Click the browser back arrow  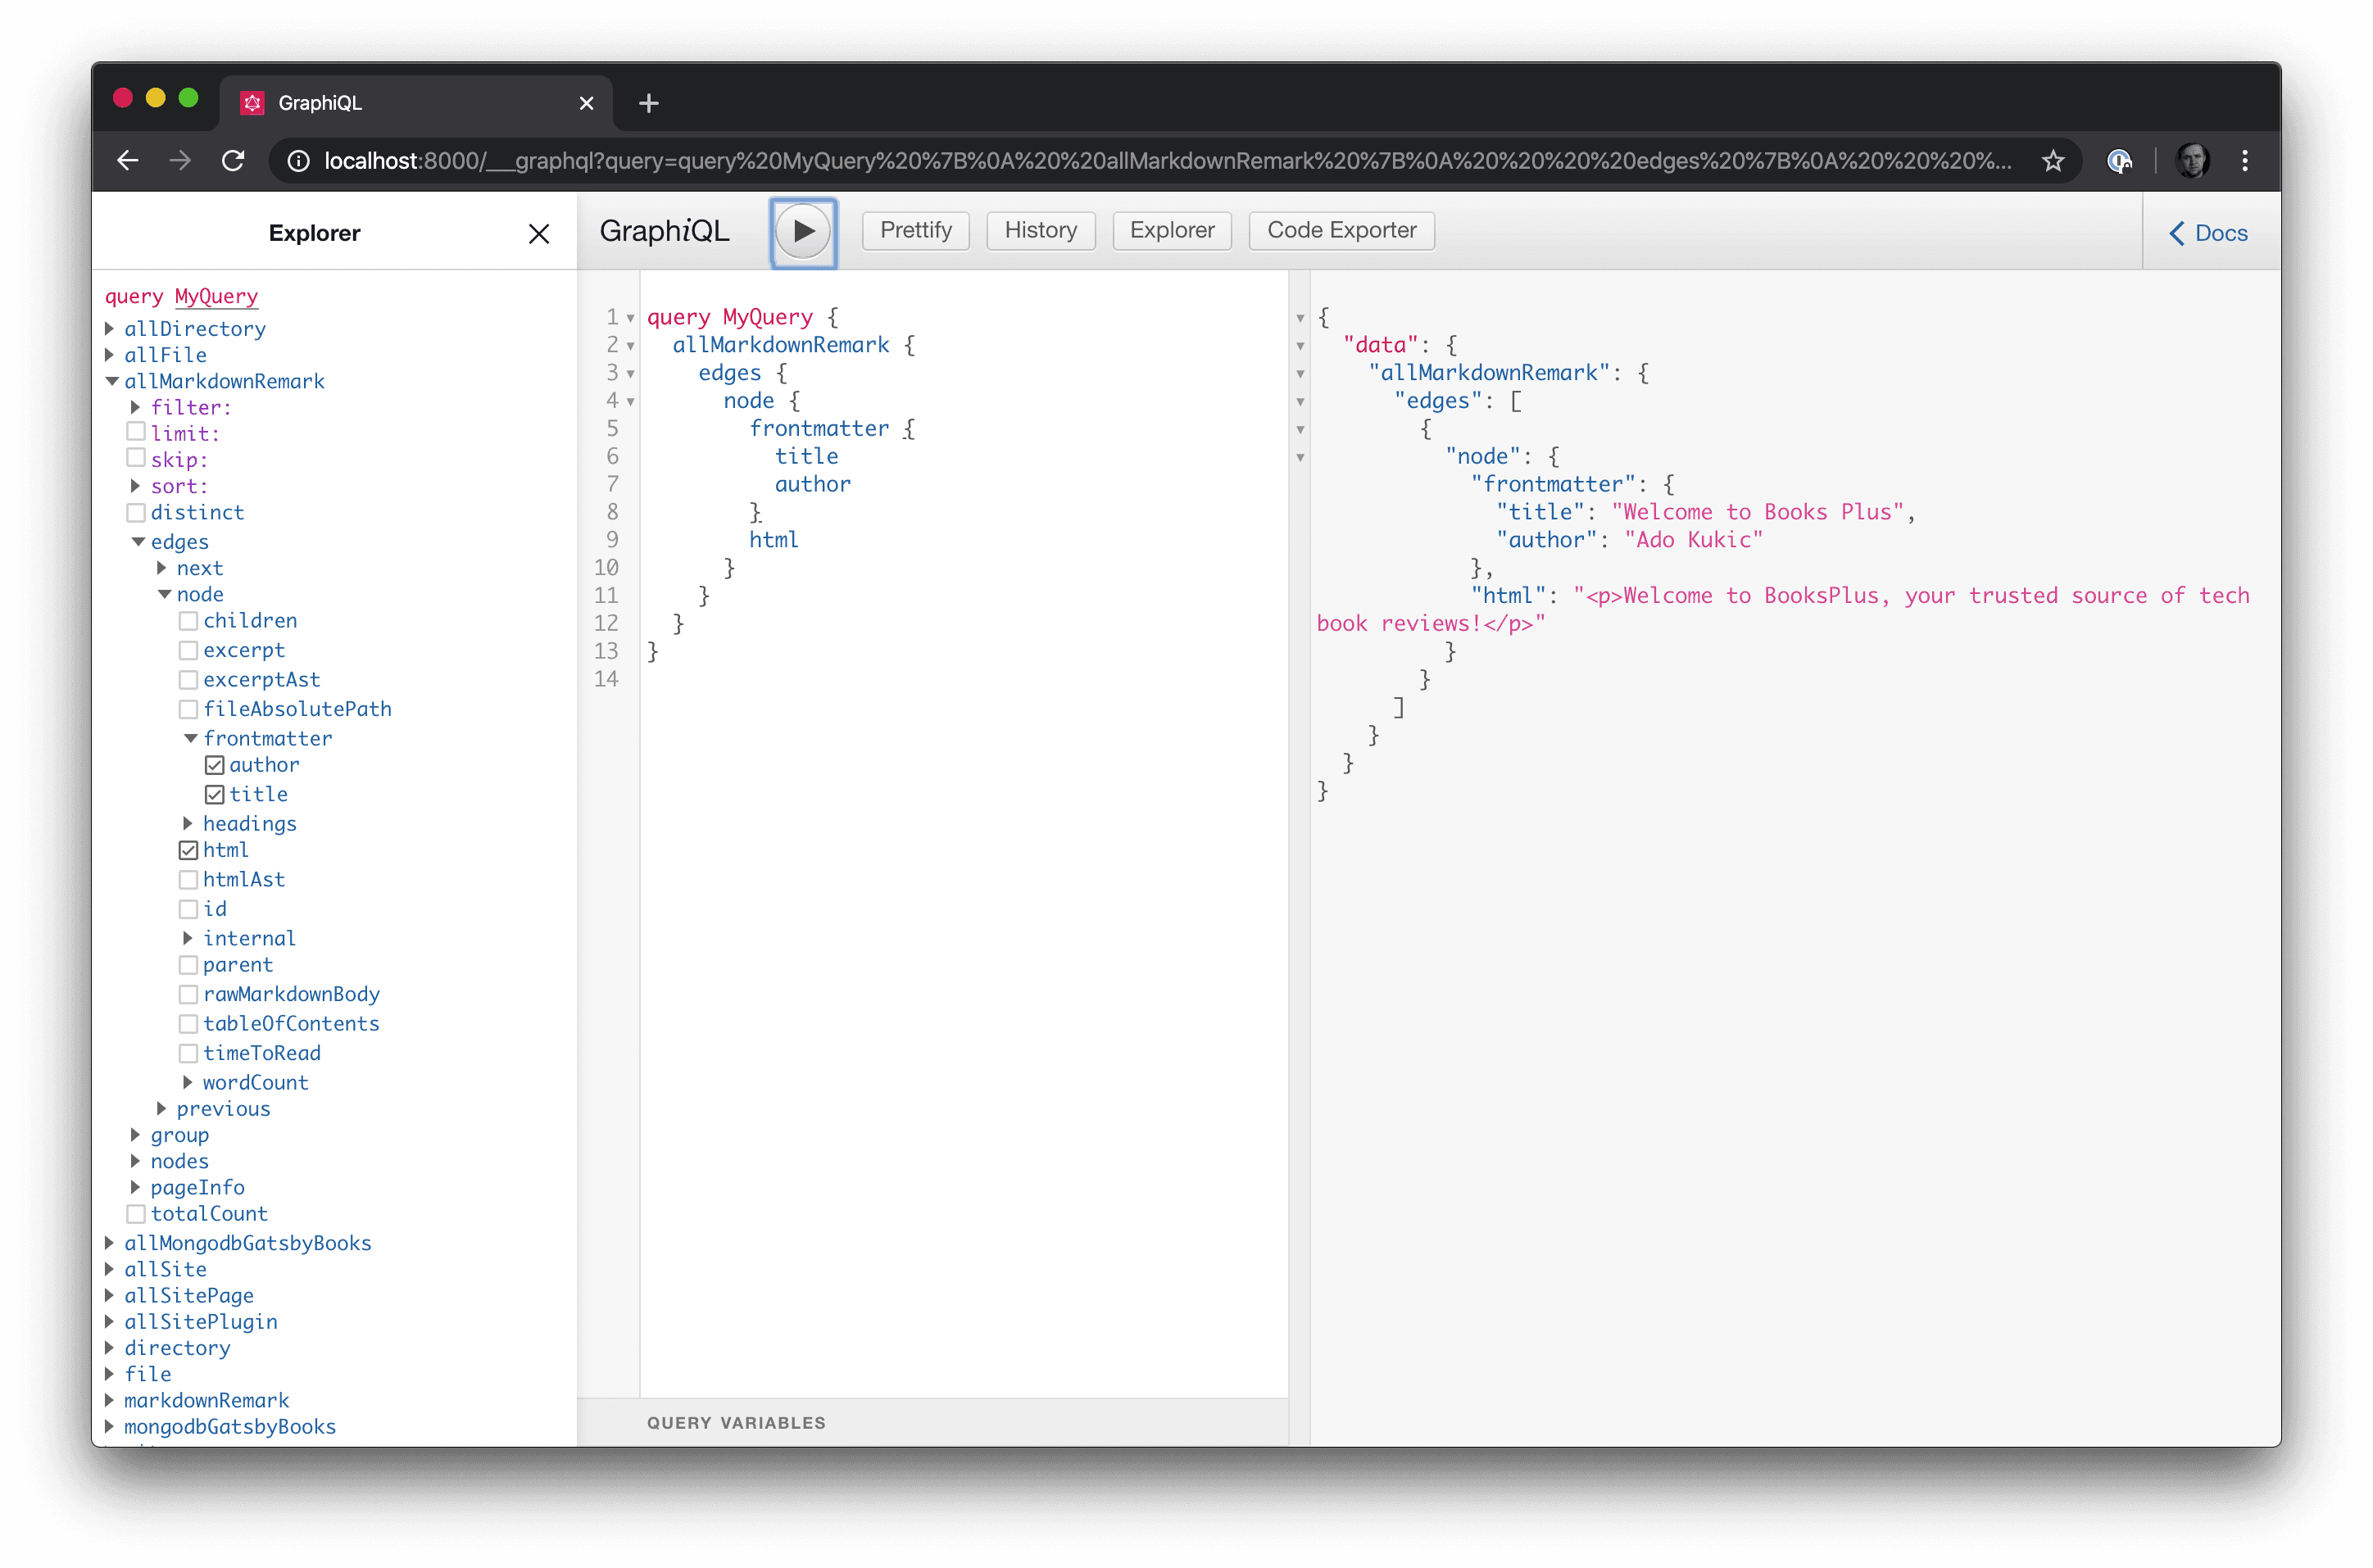click(127, 160)
